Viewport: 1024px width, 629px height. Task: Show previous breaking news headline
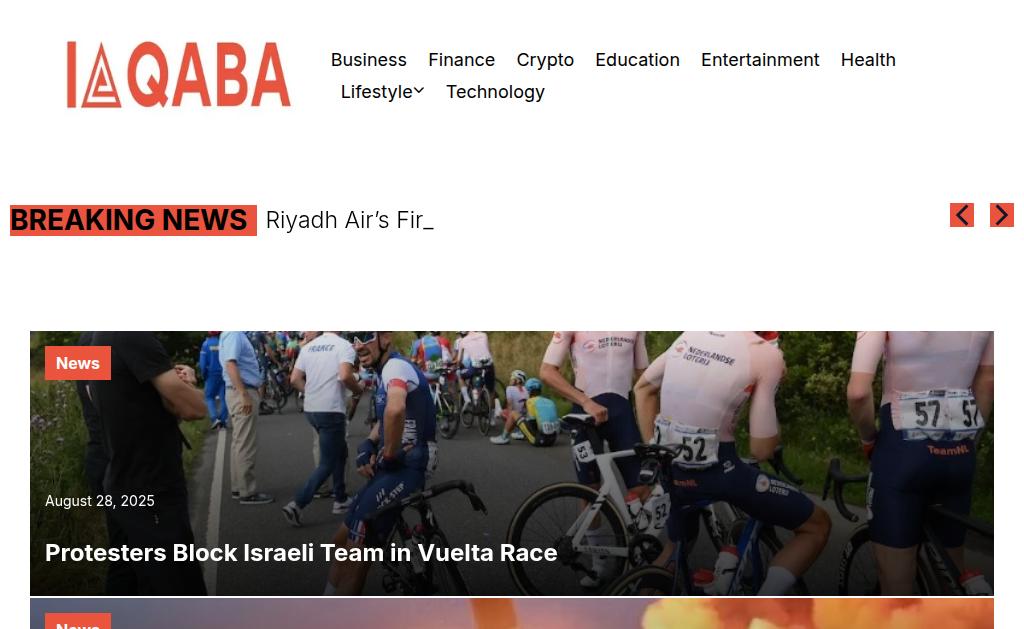click(x=961, y=215)
